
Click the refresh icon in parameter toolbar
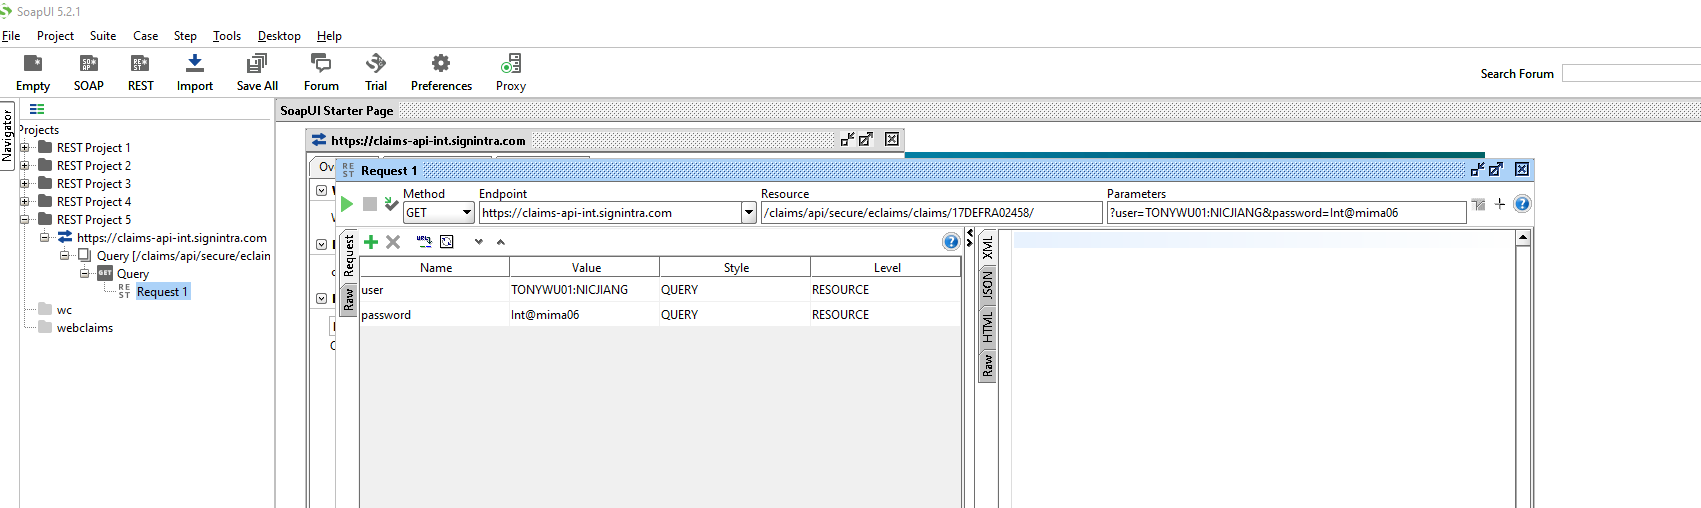pyautogui.click(x=447, y=242)
